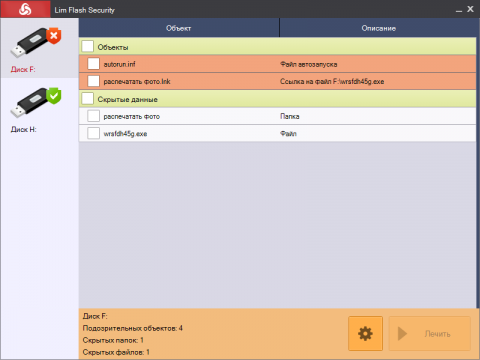Select the распечатать фото folder name

132,117
